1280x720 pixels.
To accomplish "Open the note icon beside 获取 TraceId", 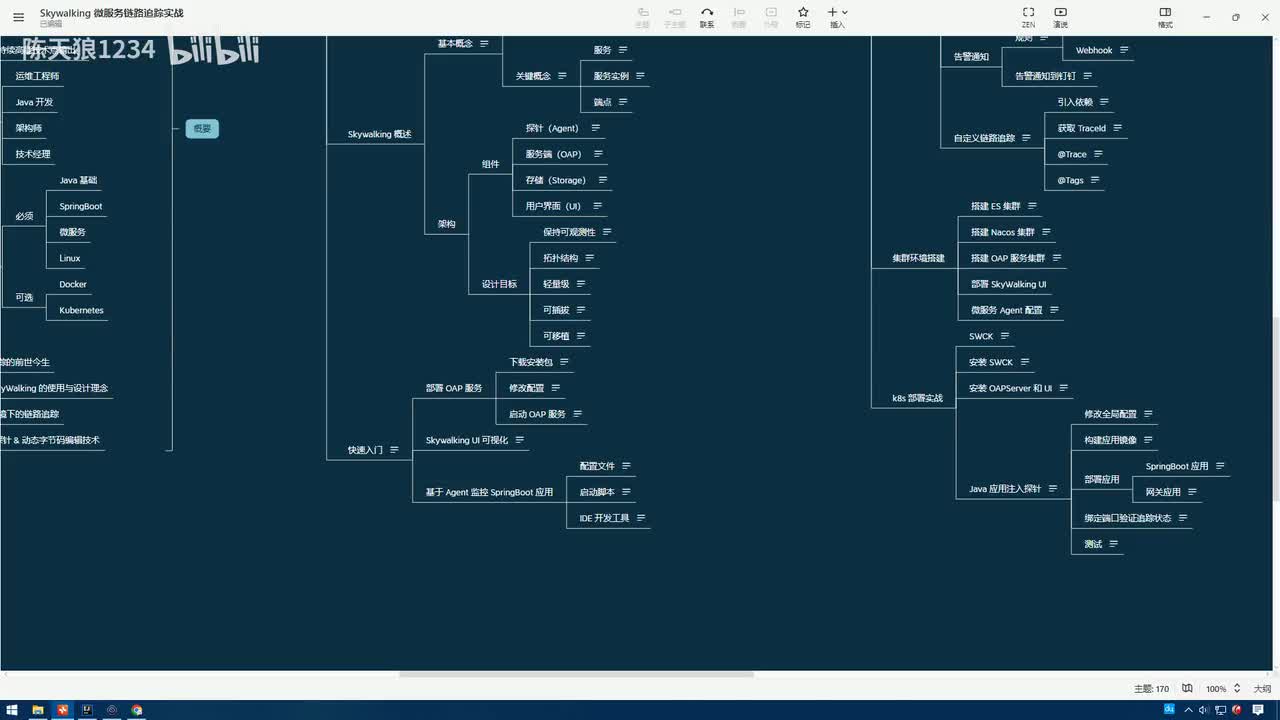I will coord(1118,128).
